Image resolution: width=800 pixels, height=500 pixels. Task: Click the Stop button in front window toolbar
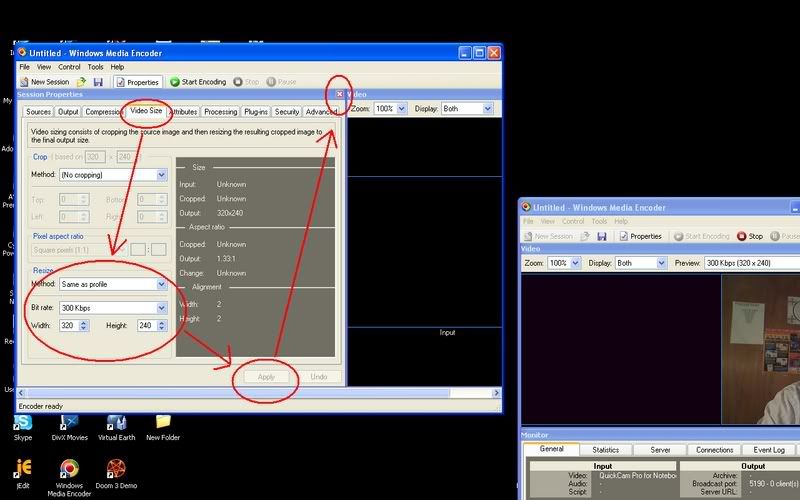246,82
